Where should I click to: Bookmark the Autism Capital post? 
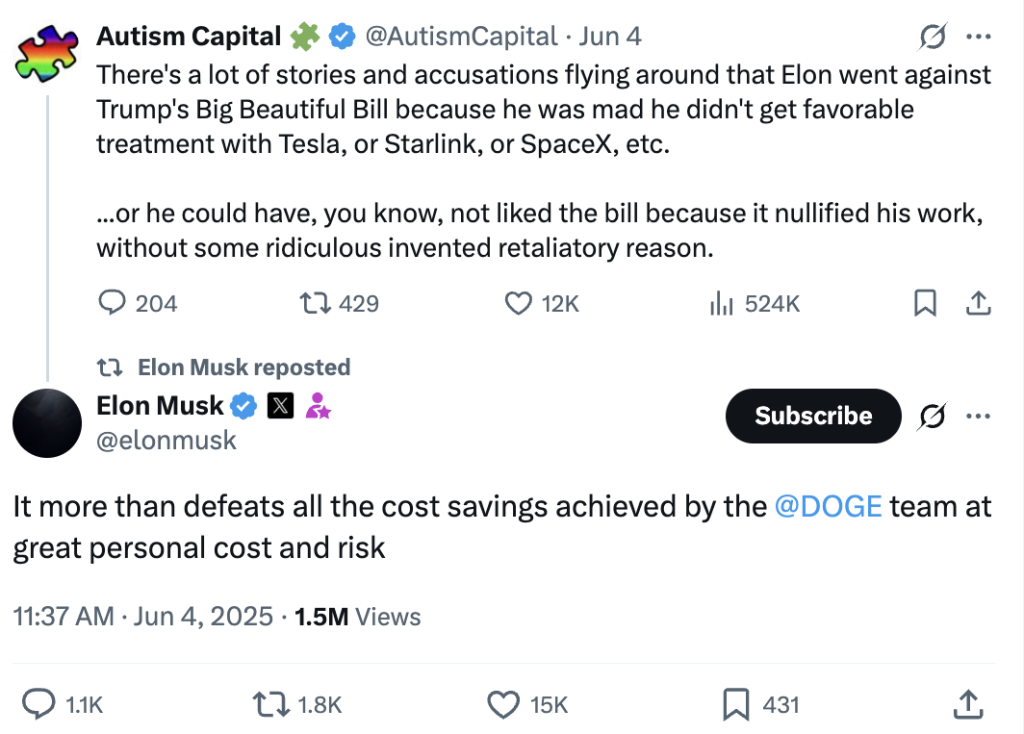pyautogui.click(x=926, y=303)
